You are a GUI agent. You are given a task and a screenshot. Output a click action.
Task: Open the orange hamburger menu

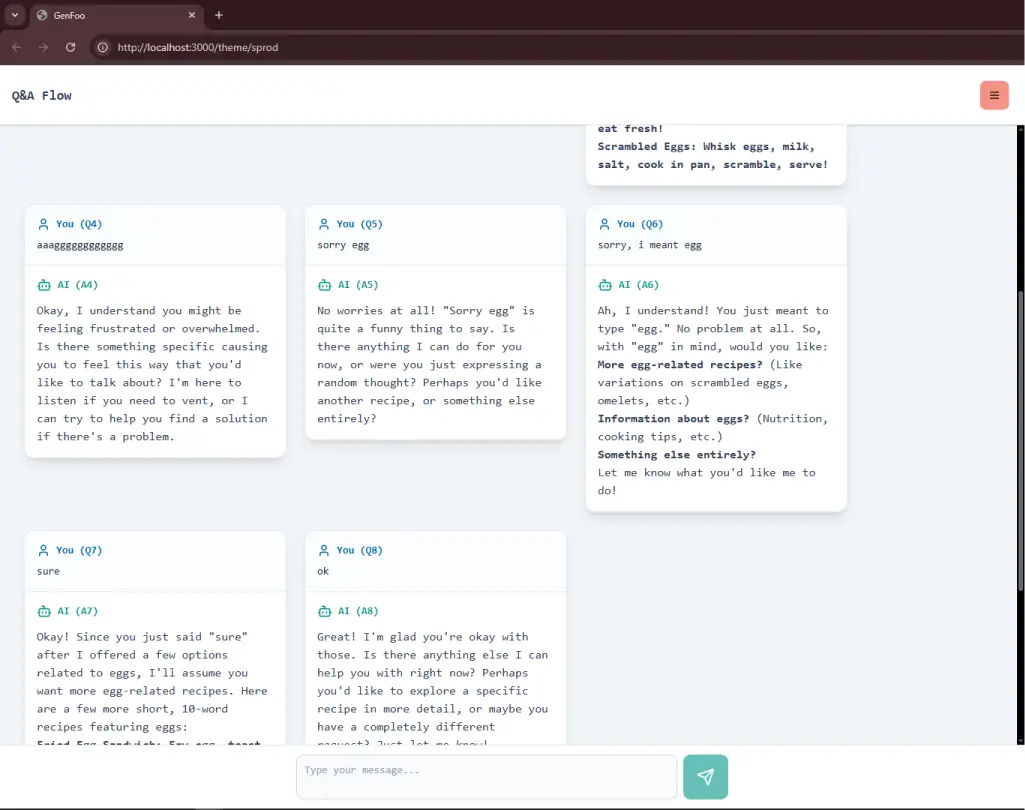[993, 94]
